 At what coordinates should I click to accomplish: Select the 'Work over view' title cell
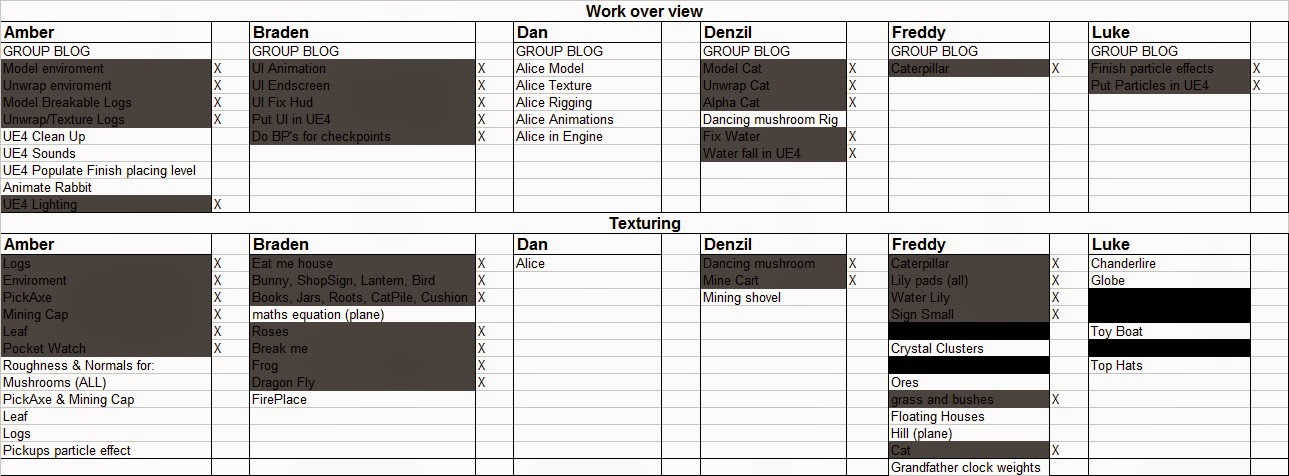[x=644, y=11]
